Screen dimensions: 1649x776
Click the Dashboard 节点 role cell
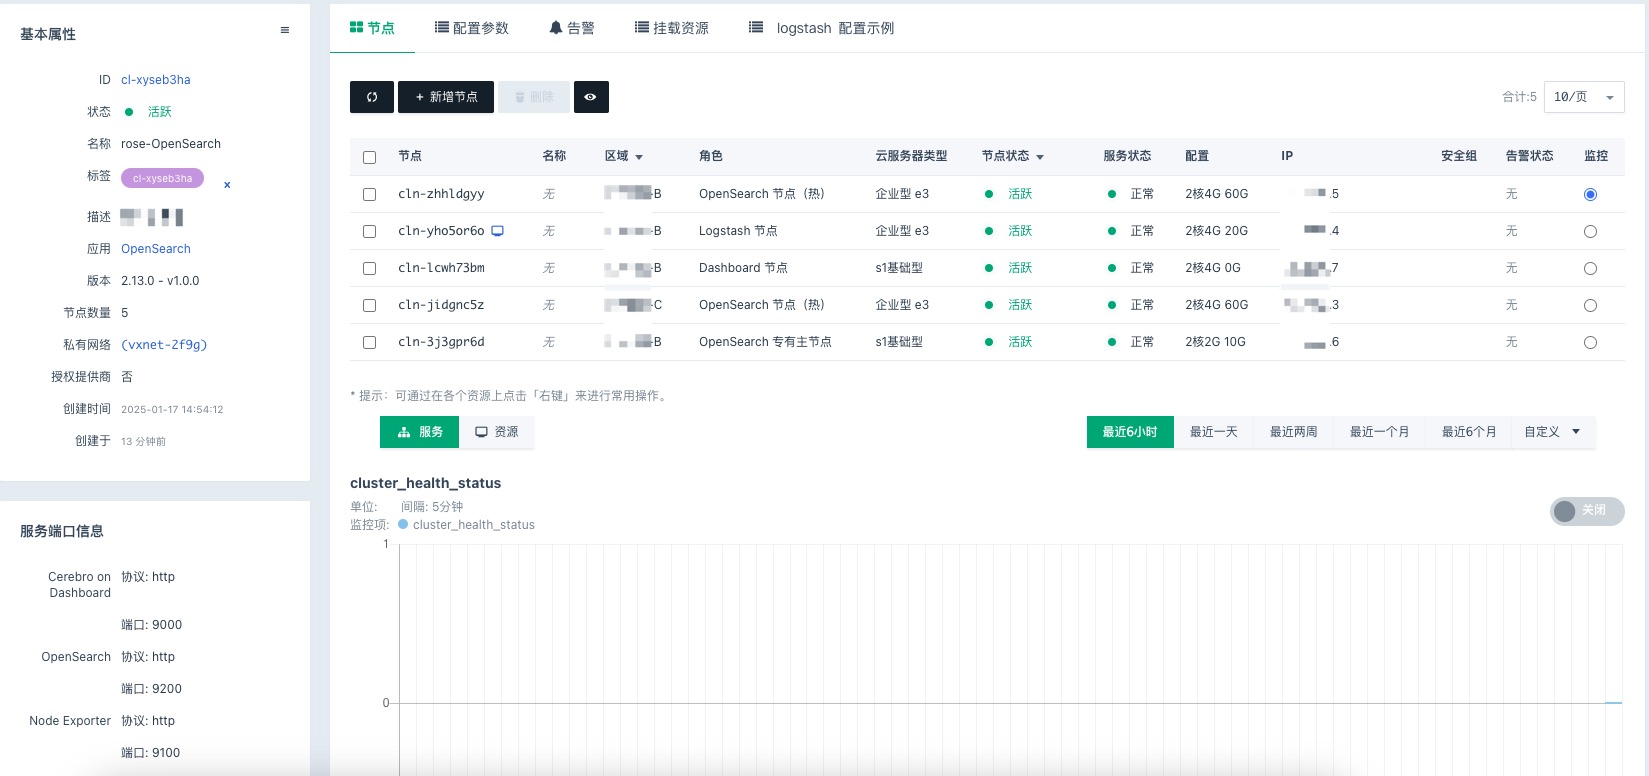[743, 268]
